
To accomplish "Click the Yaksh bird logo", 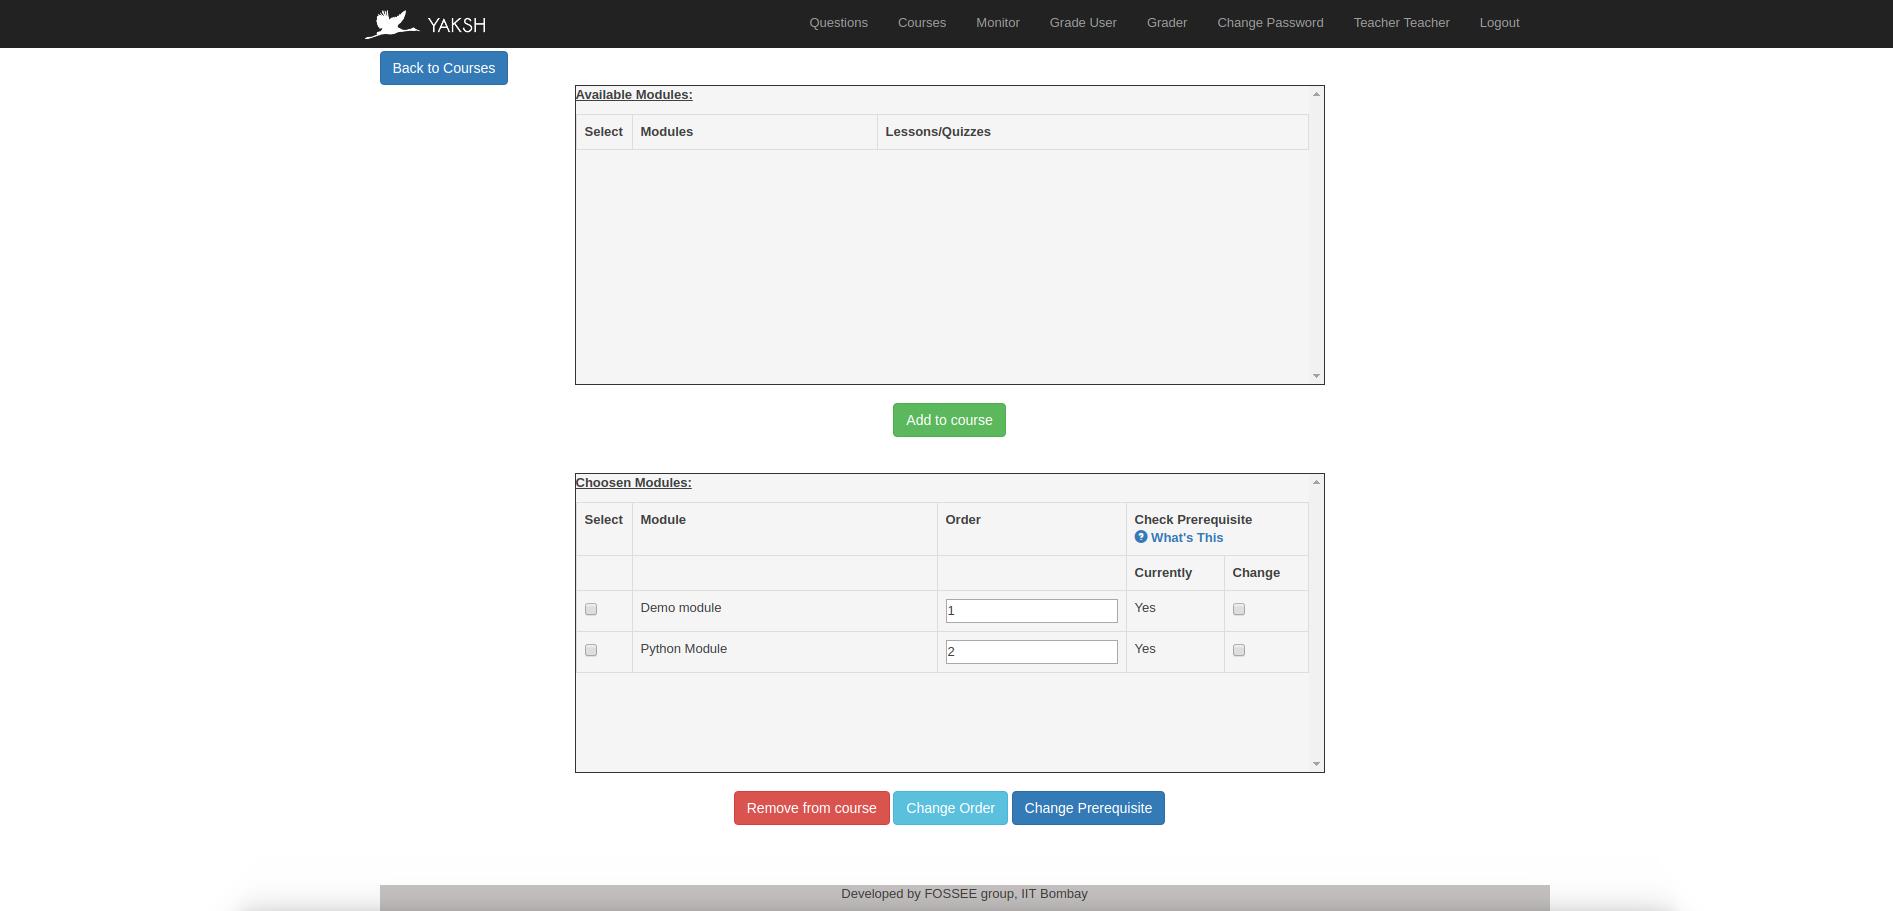I will tap(392, 24).
